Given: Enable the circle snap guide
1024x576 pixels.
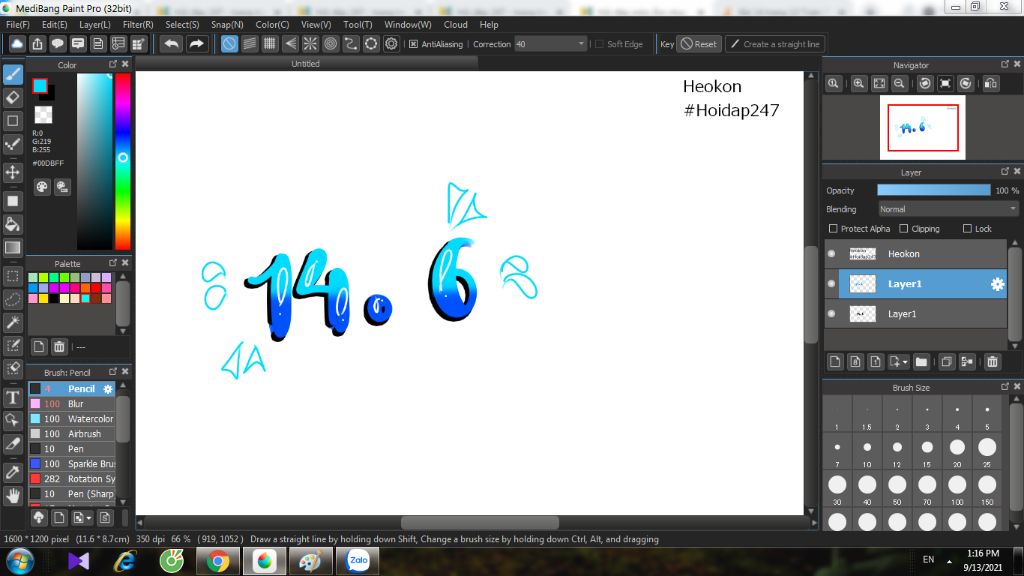Looking at the screenshot, I should 330,44.
